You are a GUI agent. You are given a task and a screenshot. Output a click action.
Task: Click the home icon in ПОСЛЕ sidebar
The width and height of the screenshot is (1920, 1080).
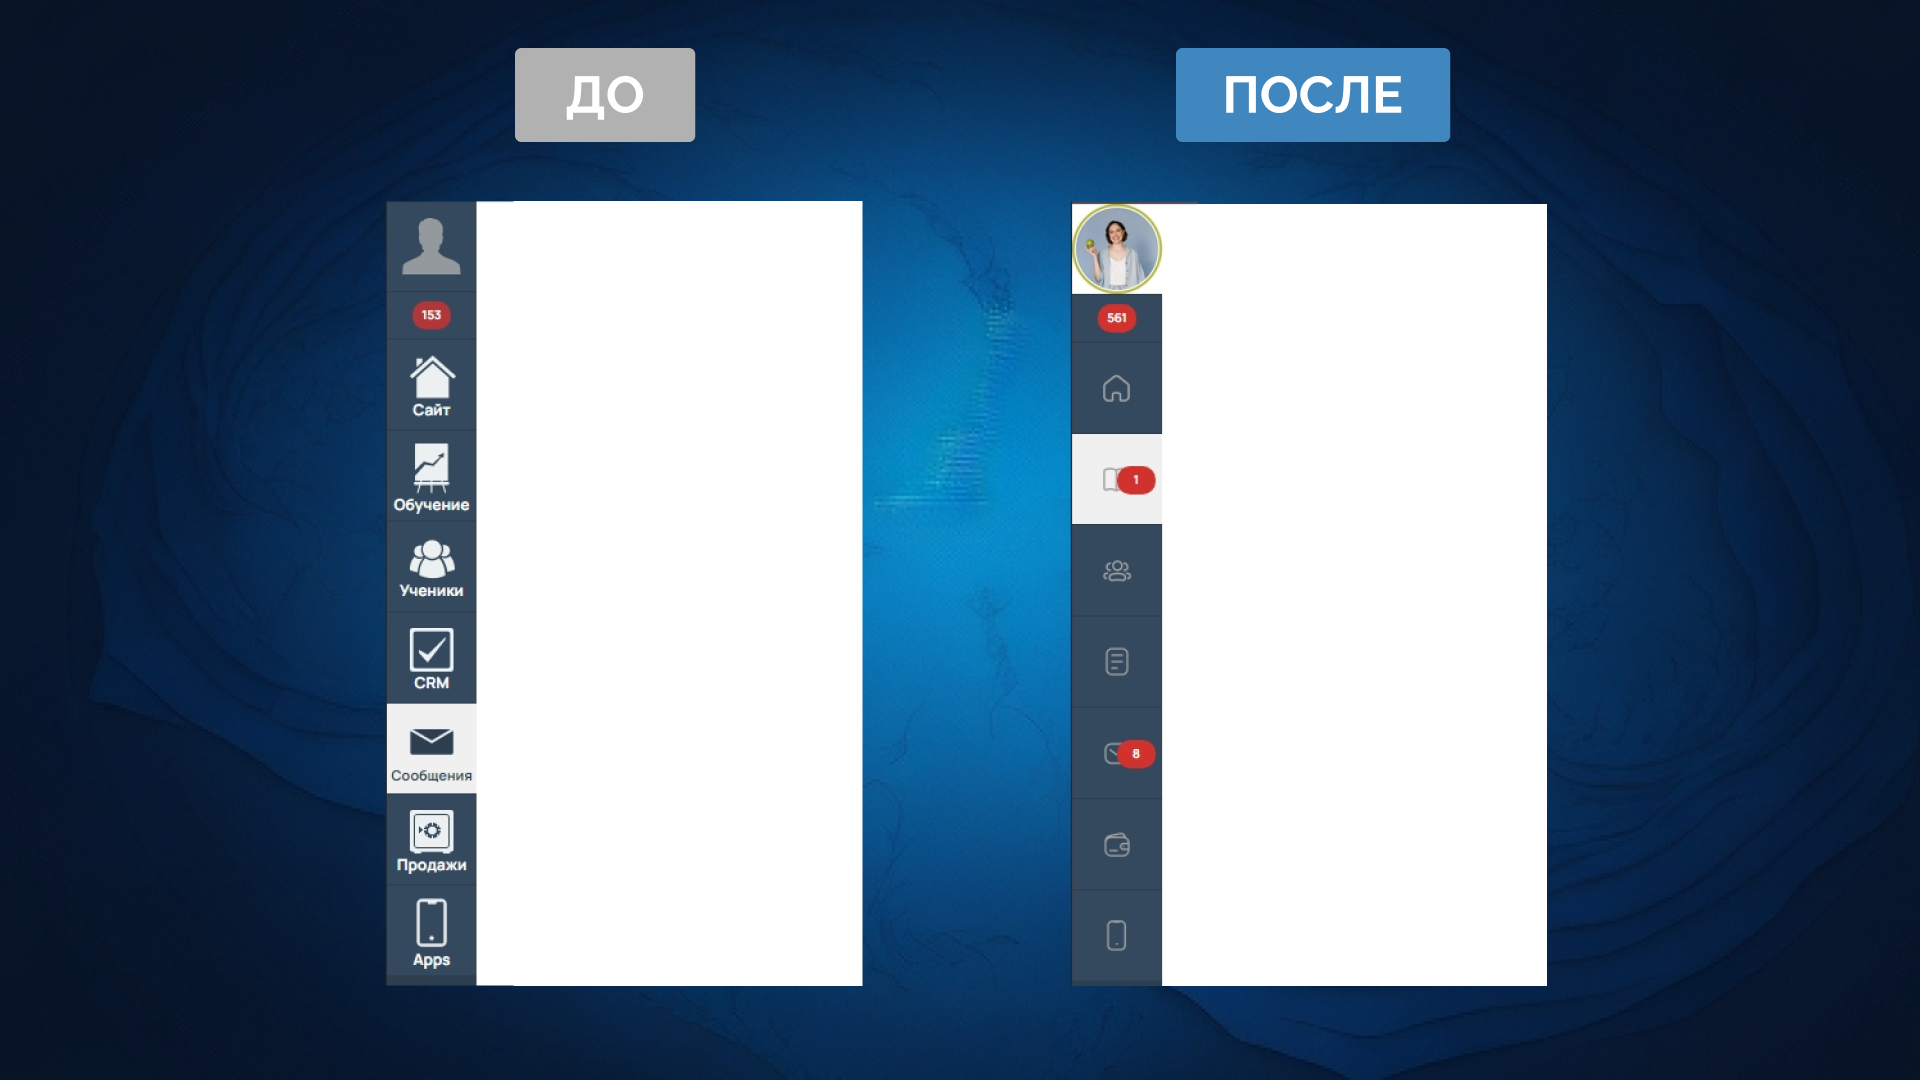click(x=1116, y=389)
